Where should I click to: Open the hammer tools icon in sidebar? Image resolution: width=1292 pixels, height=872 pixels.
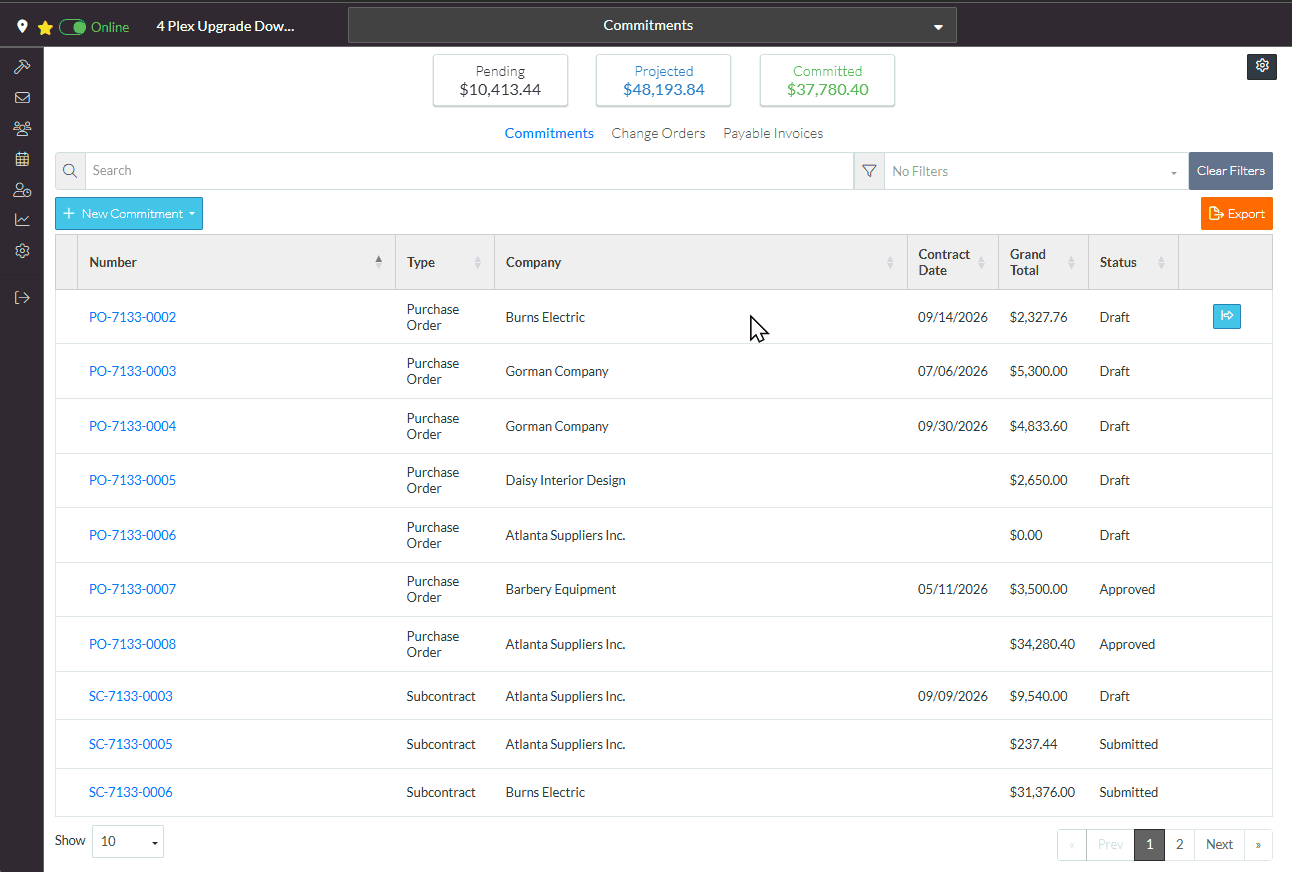(22, 67)
